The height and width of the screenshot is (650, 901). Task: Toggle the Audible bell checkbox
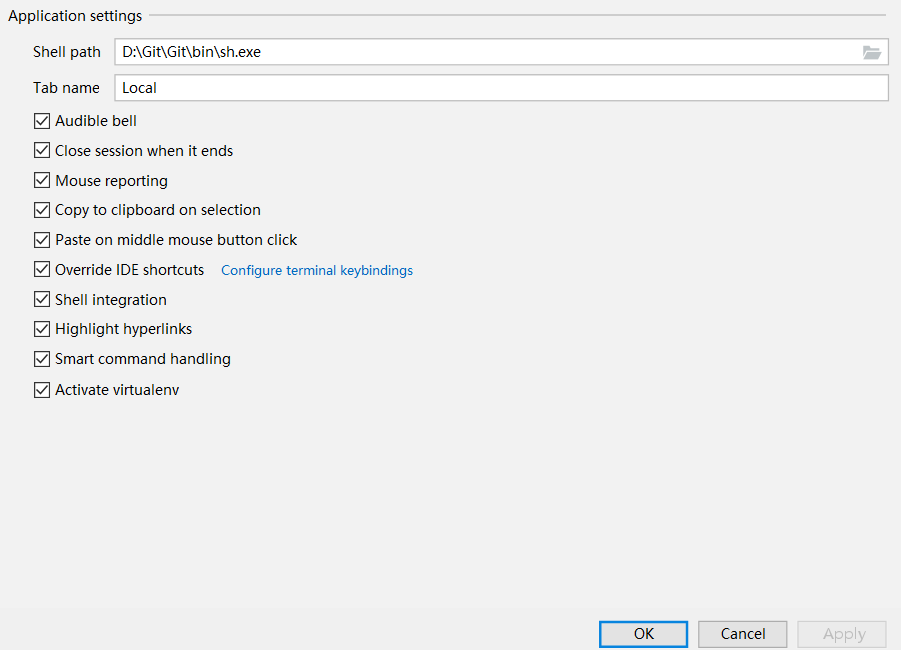[x=42, y=121]
